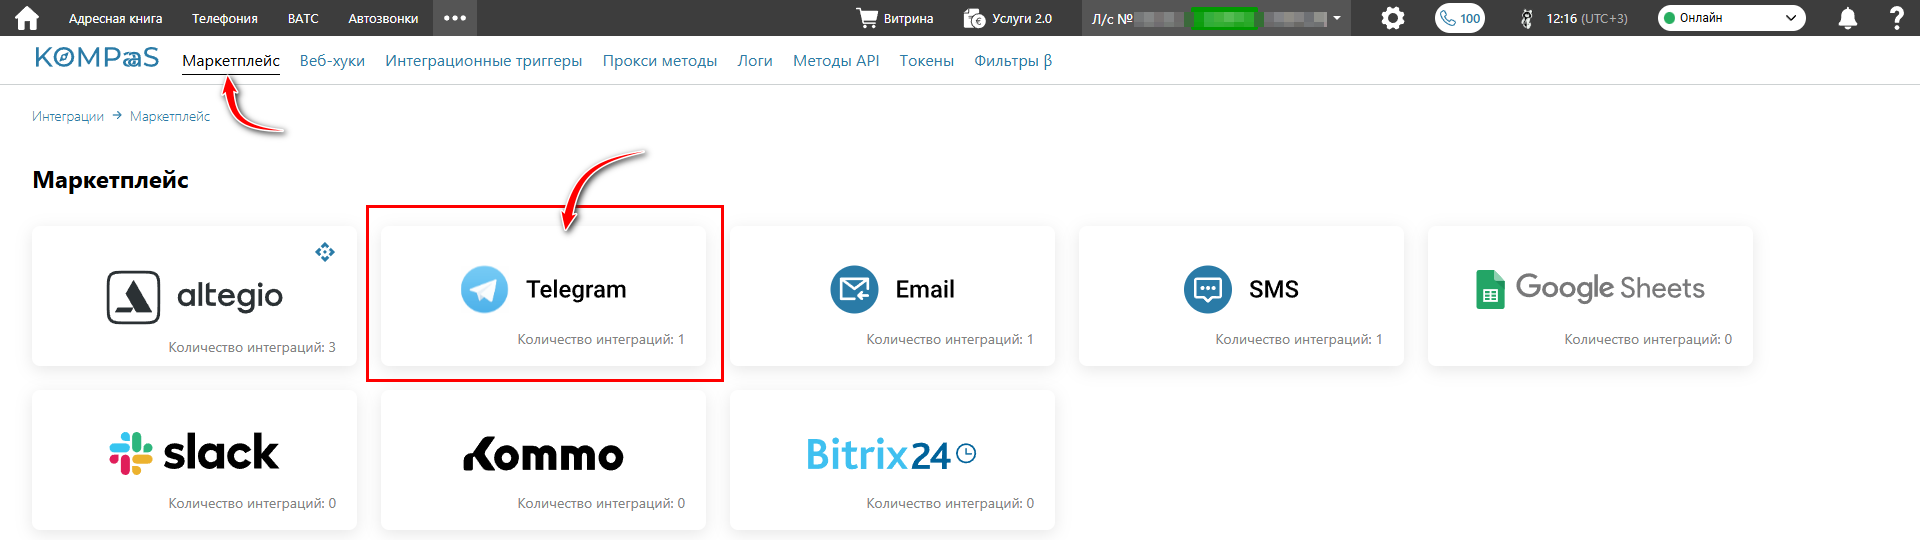
Task: Click the Telegram card title
Action: point(576,289)
